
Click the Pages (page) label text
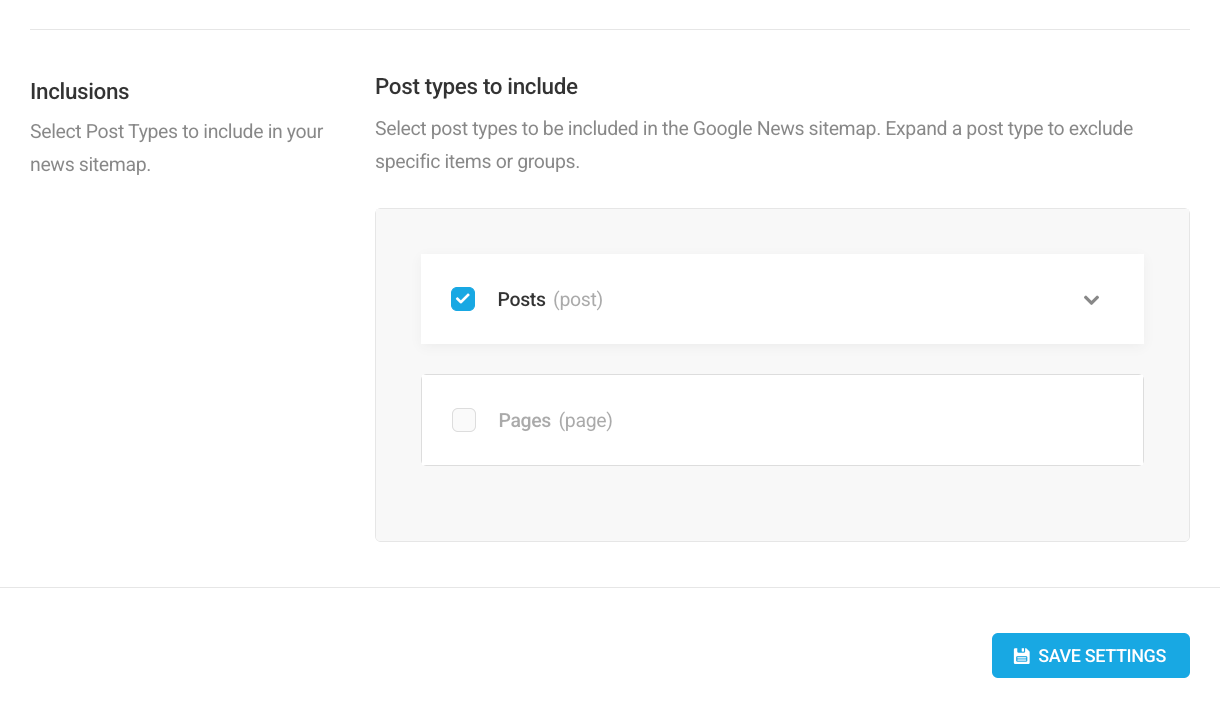tap(556, 419)
